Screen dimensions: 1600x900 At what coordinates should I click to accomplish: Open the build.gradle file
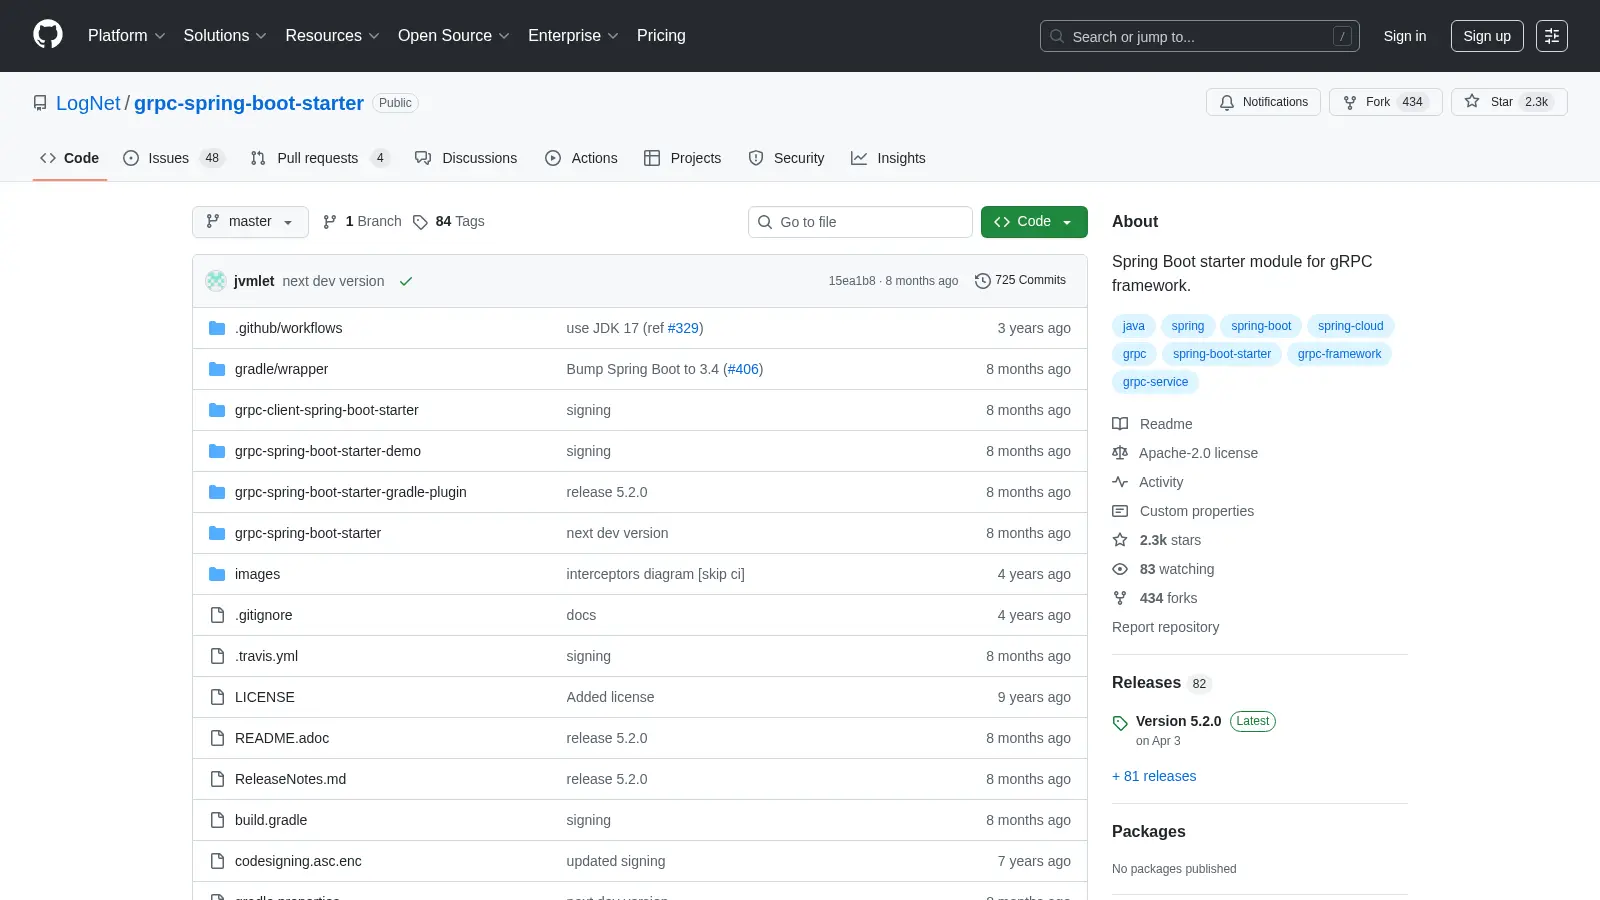pos(271,820)
